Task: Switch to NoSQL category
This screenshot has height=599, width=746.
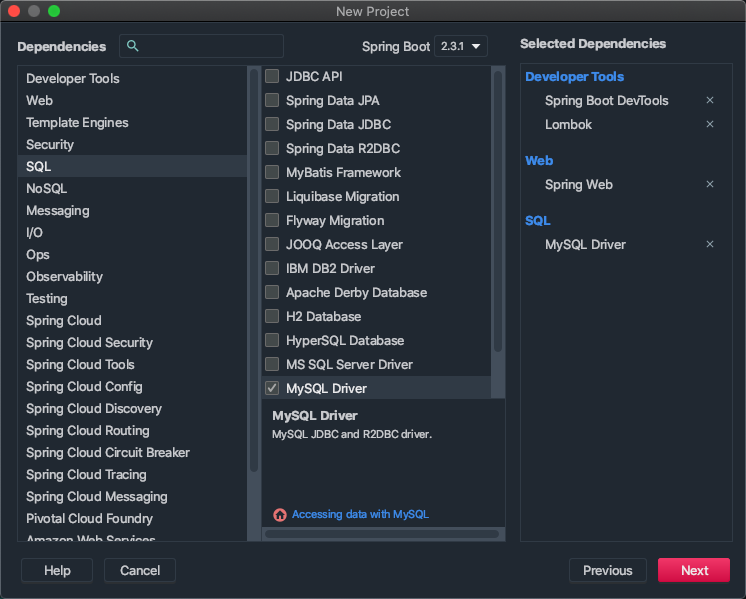Action: point(132,188)
